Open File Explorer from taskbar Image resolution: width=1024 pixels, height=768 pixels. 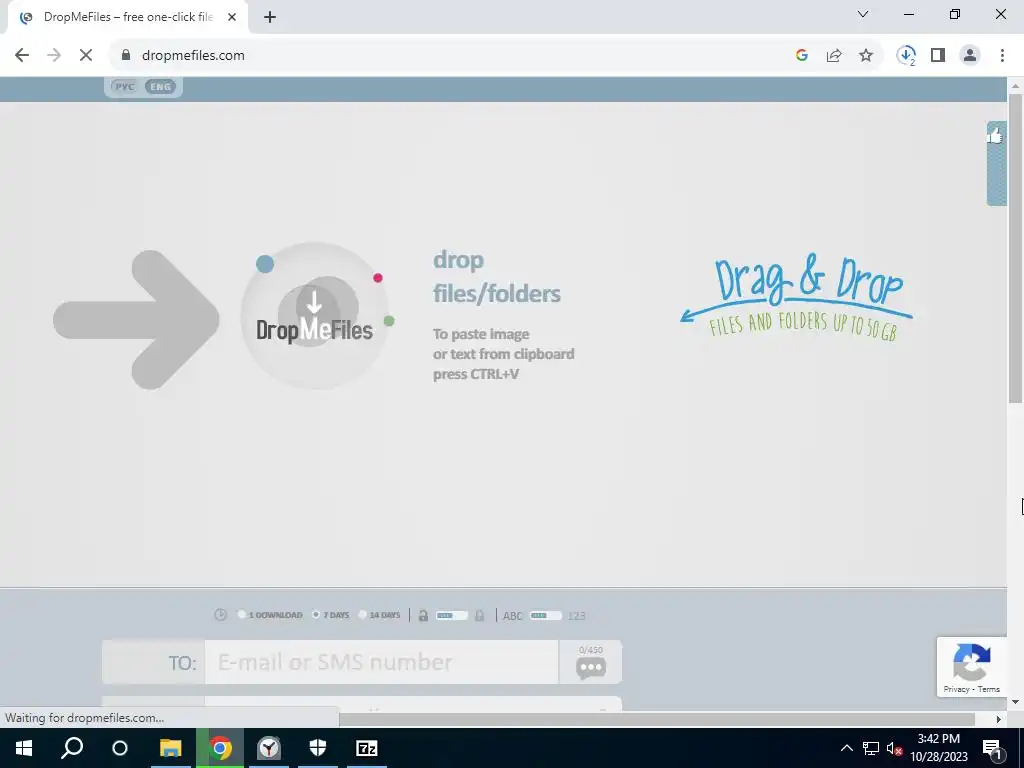click(170, 748)
